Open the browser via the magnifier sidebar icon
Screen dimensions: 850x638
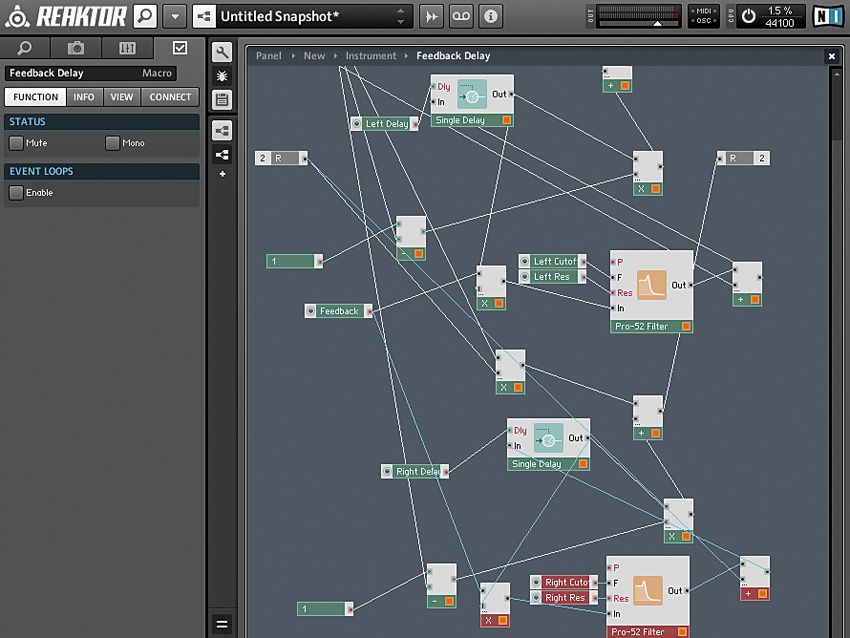coord(24,47)
